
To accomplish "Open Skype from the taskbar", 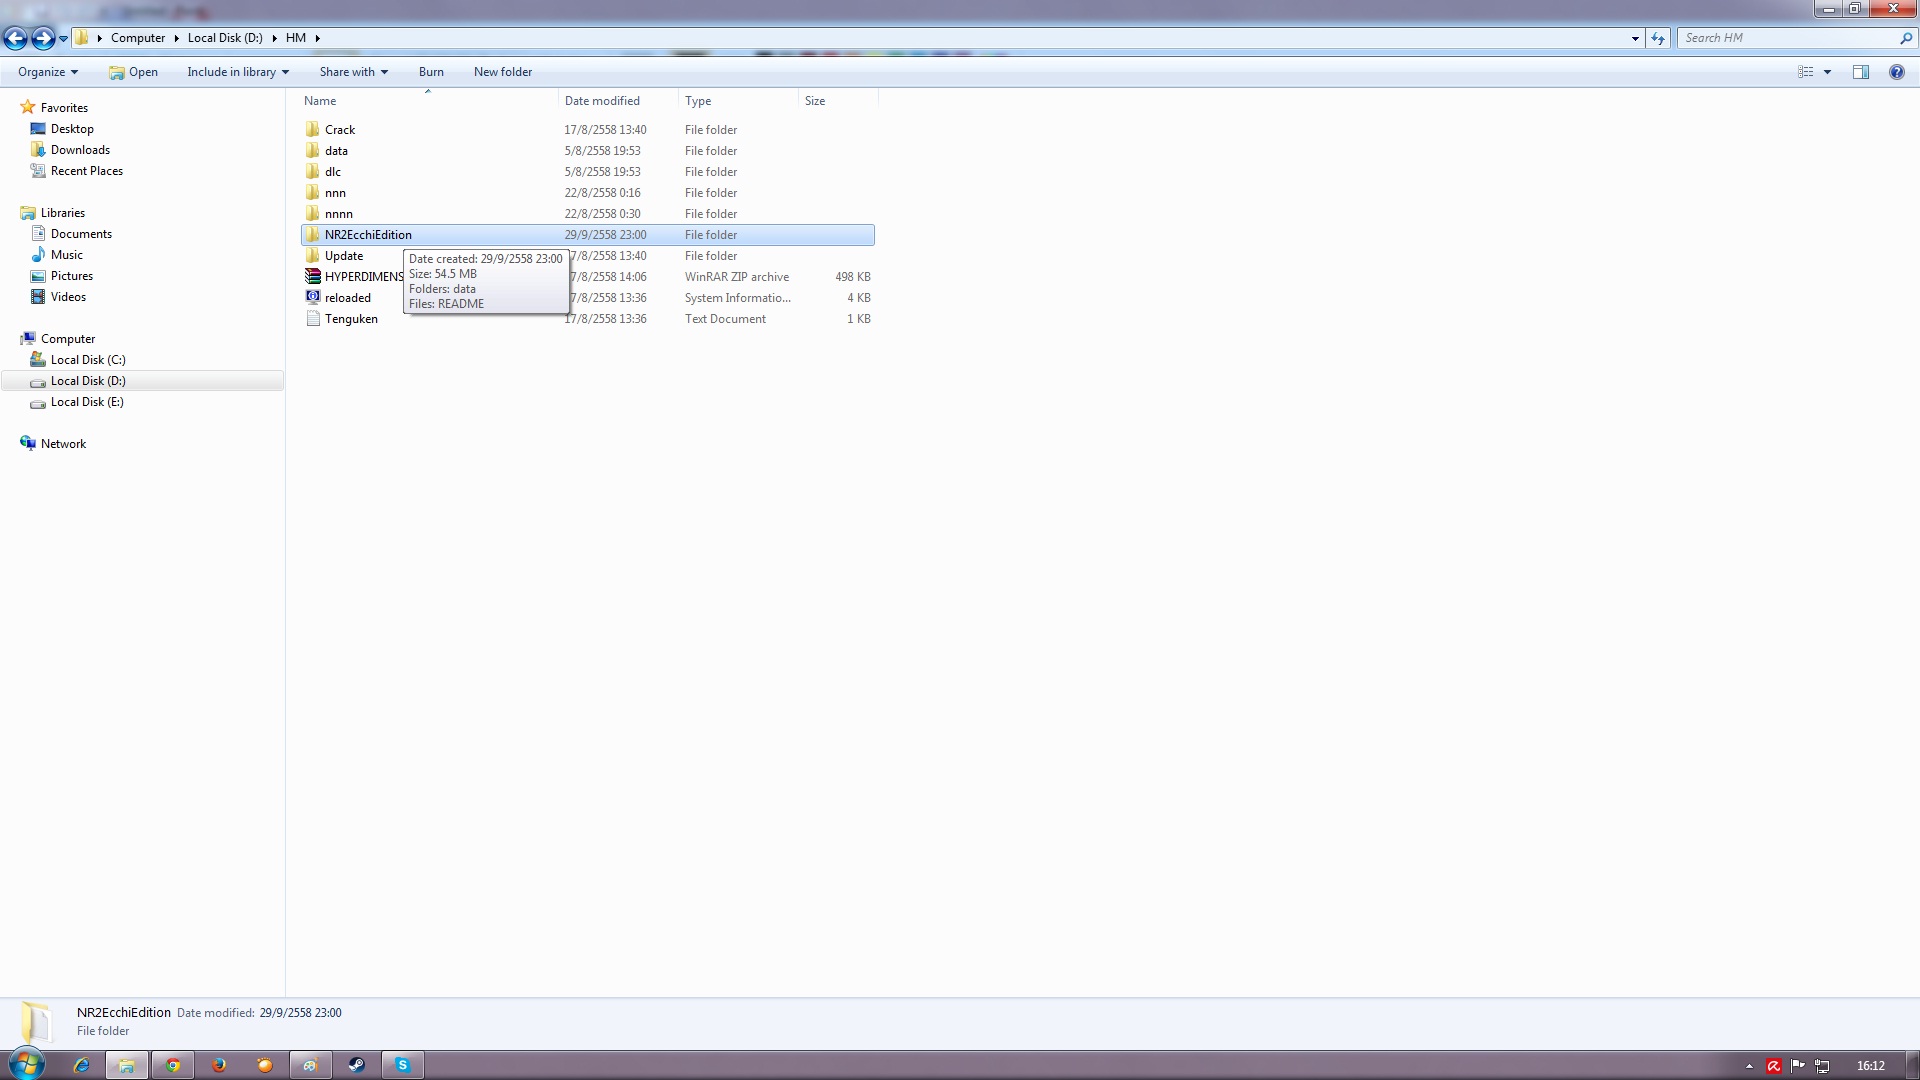I will (x=402, y=1065).
